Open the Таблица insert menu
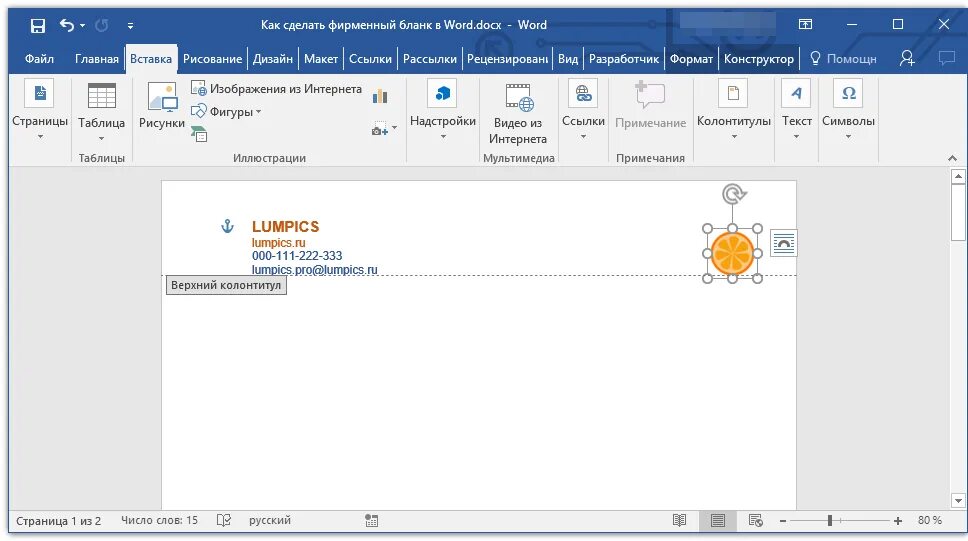Image resolution: width=968 pixels, height=541 pixels. 101,111
